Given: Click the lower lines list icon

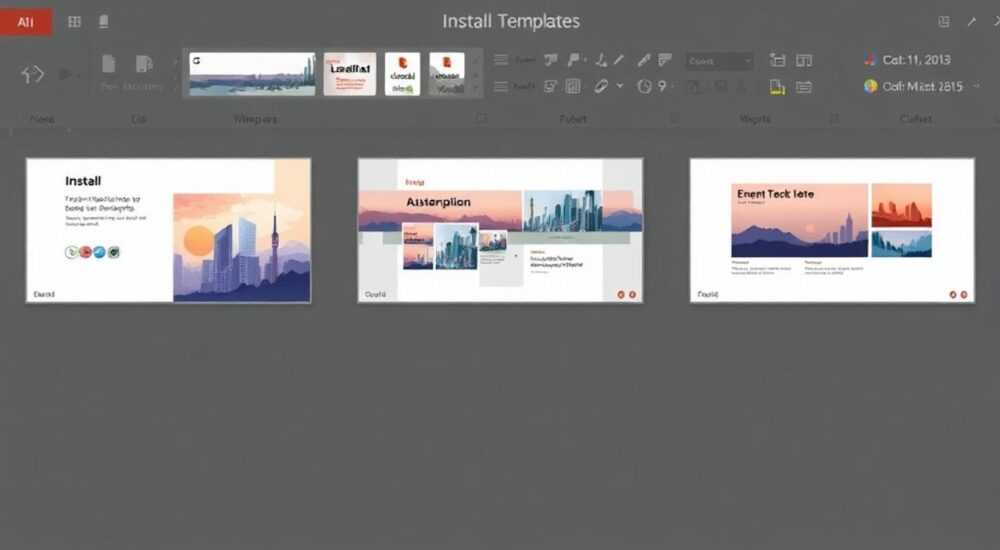Looking at the screenshot, I should pyautogui.click(x=501, y=86).
